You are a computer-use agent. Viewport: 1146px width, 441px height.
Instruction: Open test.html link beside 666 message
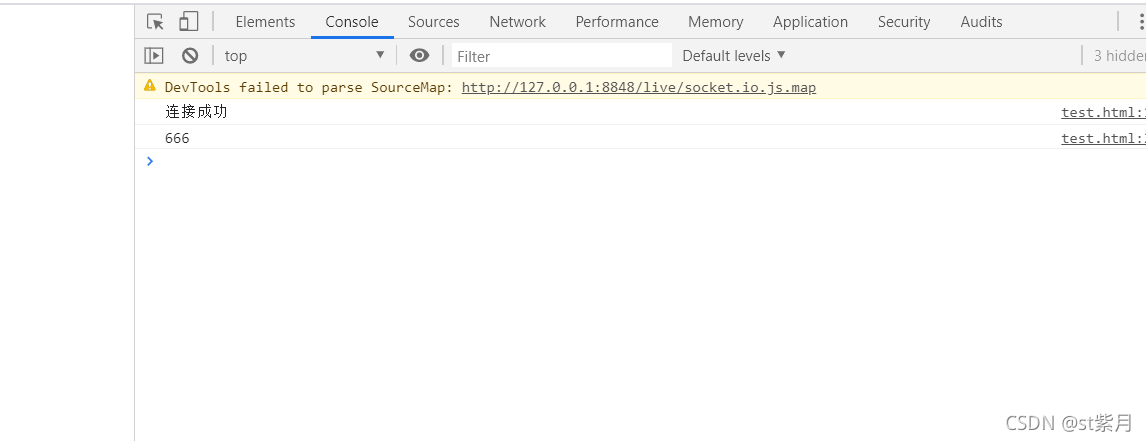1104,138
